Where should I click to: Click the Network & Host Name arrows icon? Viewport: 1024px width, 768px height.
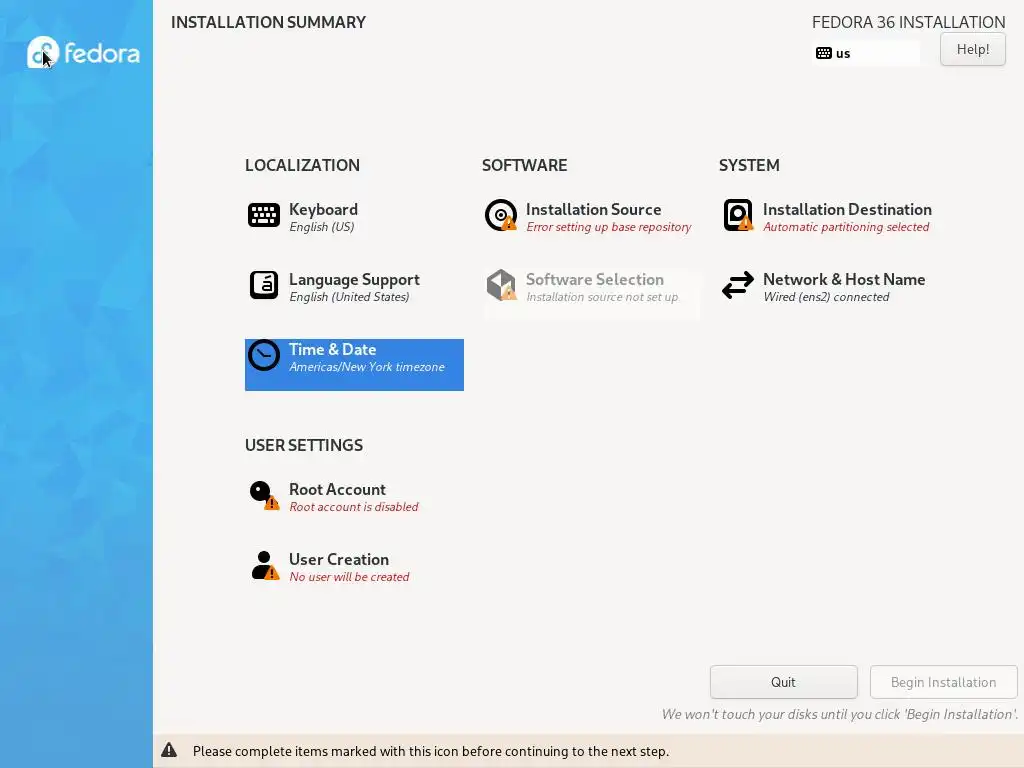coord(738,285)
